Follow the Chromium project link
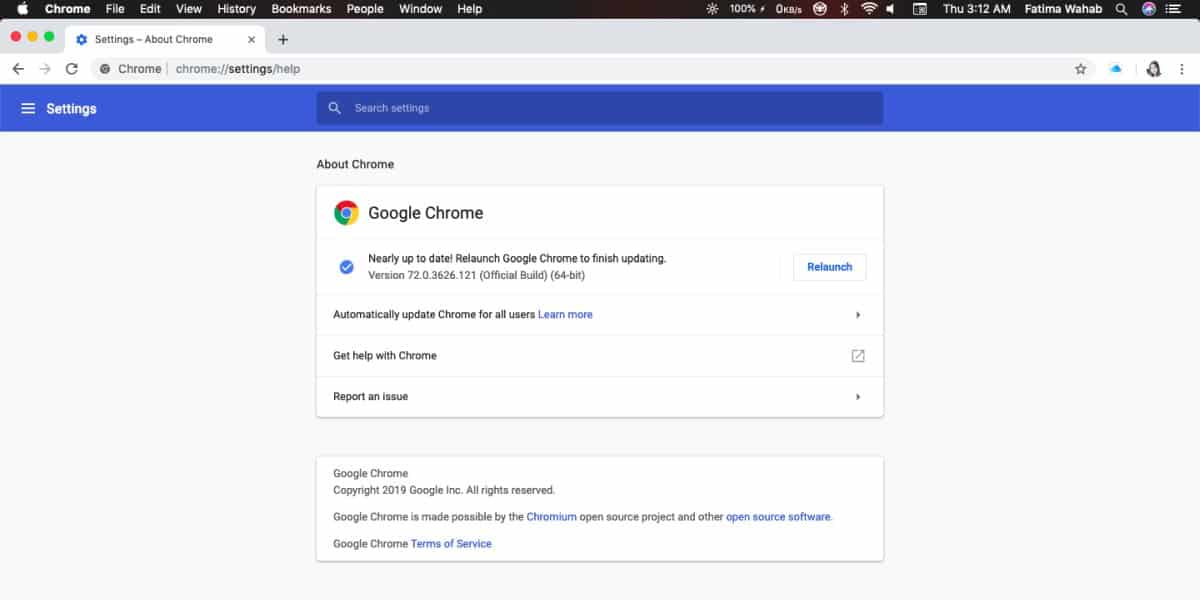The height and width of the screenshot is (600, 1200). coord(552,516)
